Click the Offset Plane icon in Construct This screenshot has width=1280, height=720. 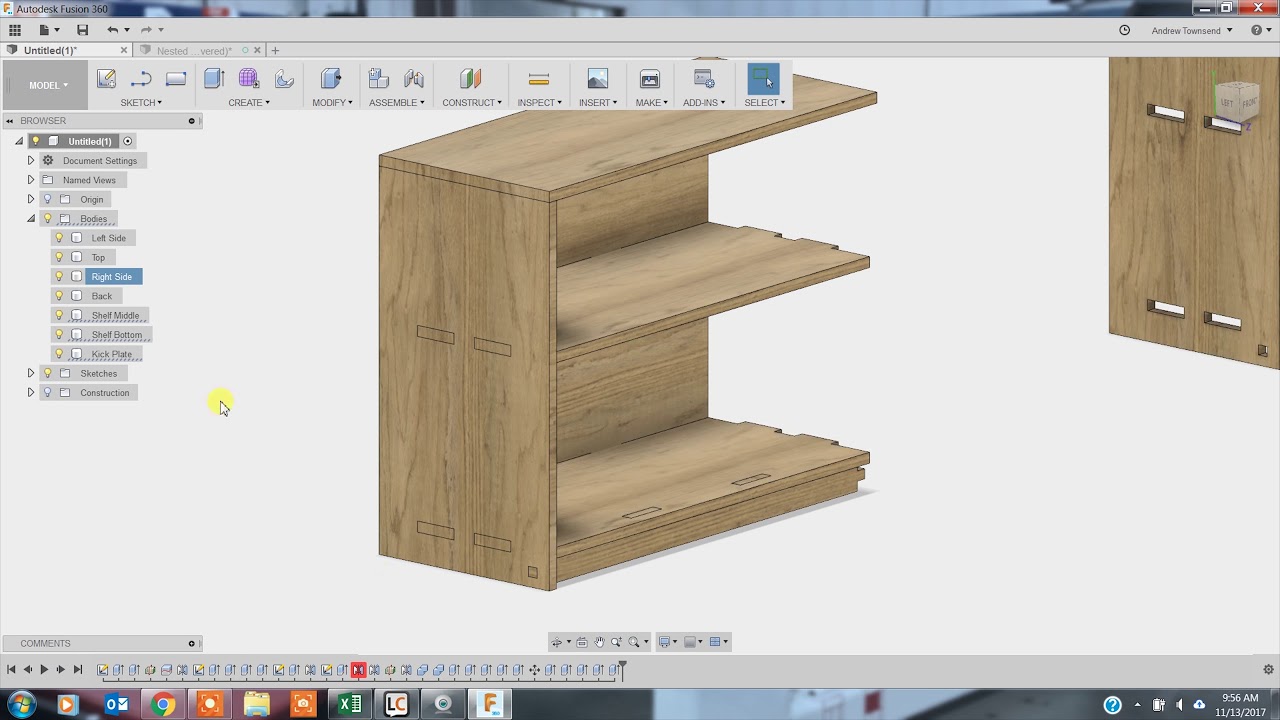coord(471,79)
